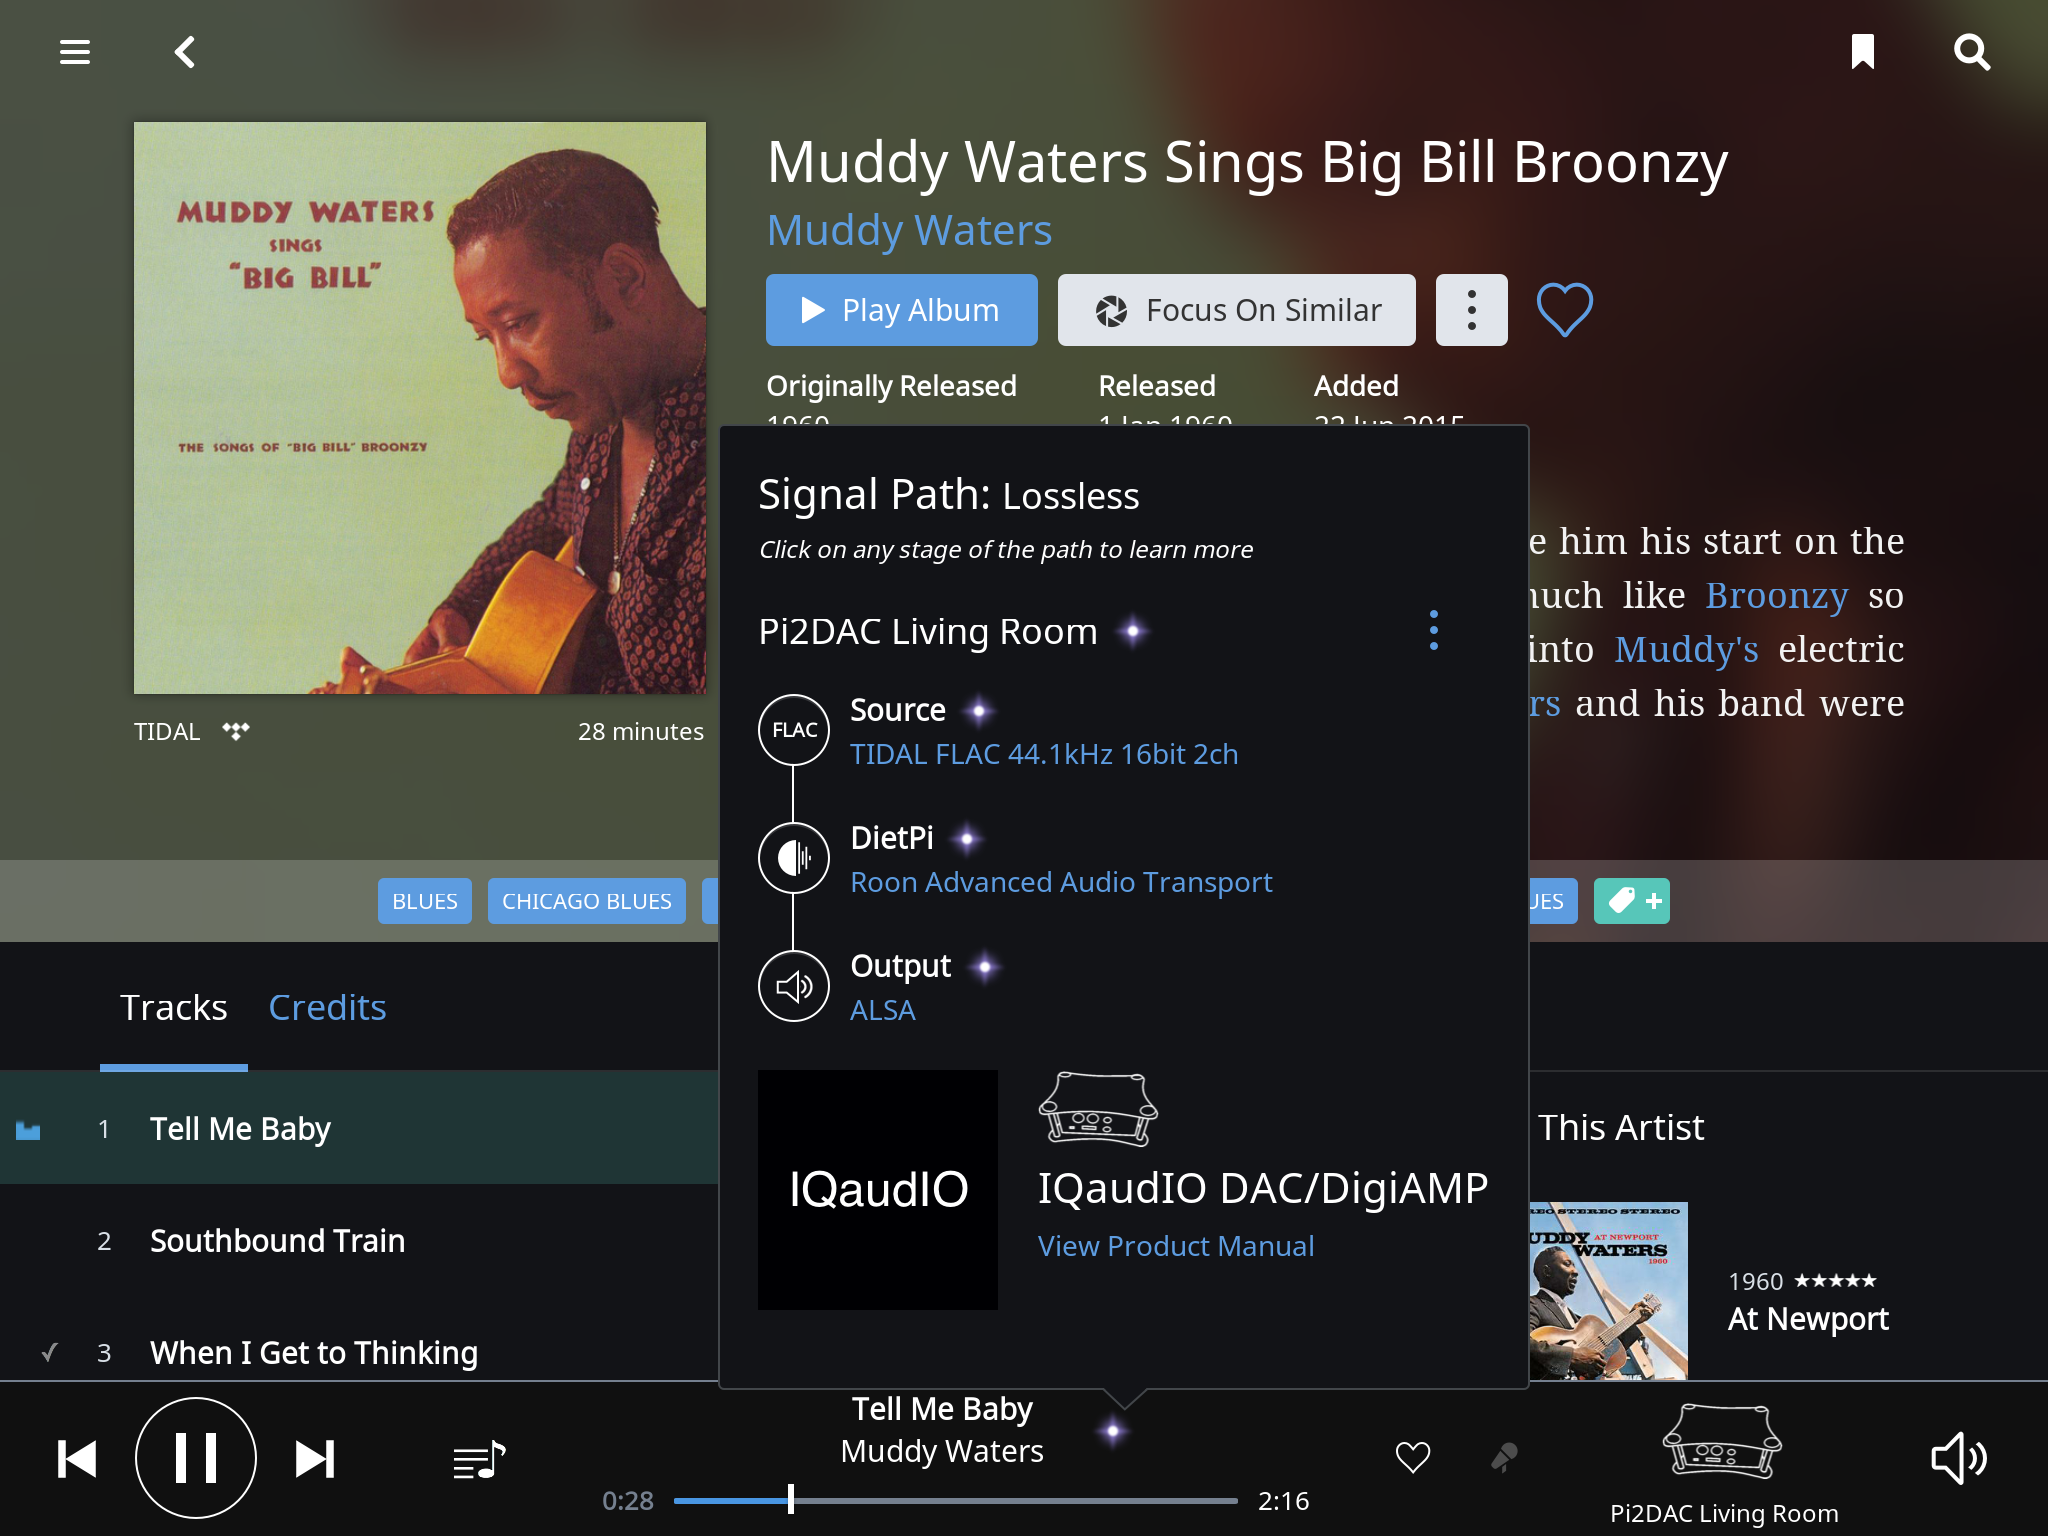The height and width of the screenshot is (1536, 2048).
Task: Go back with the left chevron
Action: click(x=185, y=52)
